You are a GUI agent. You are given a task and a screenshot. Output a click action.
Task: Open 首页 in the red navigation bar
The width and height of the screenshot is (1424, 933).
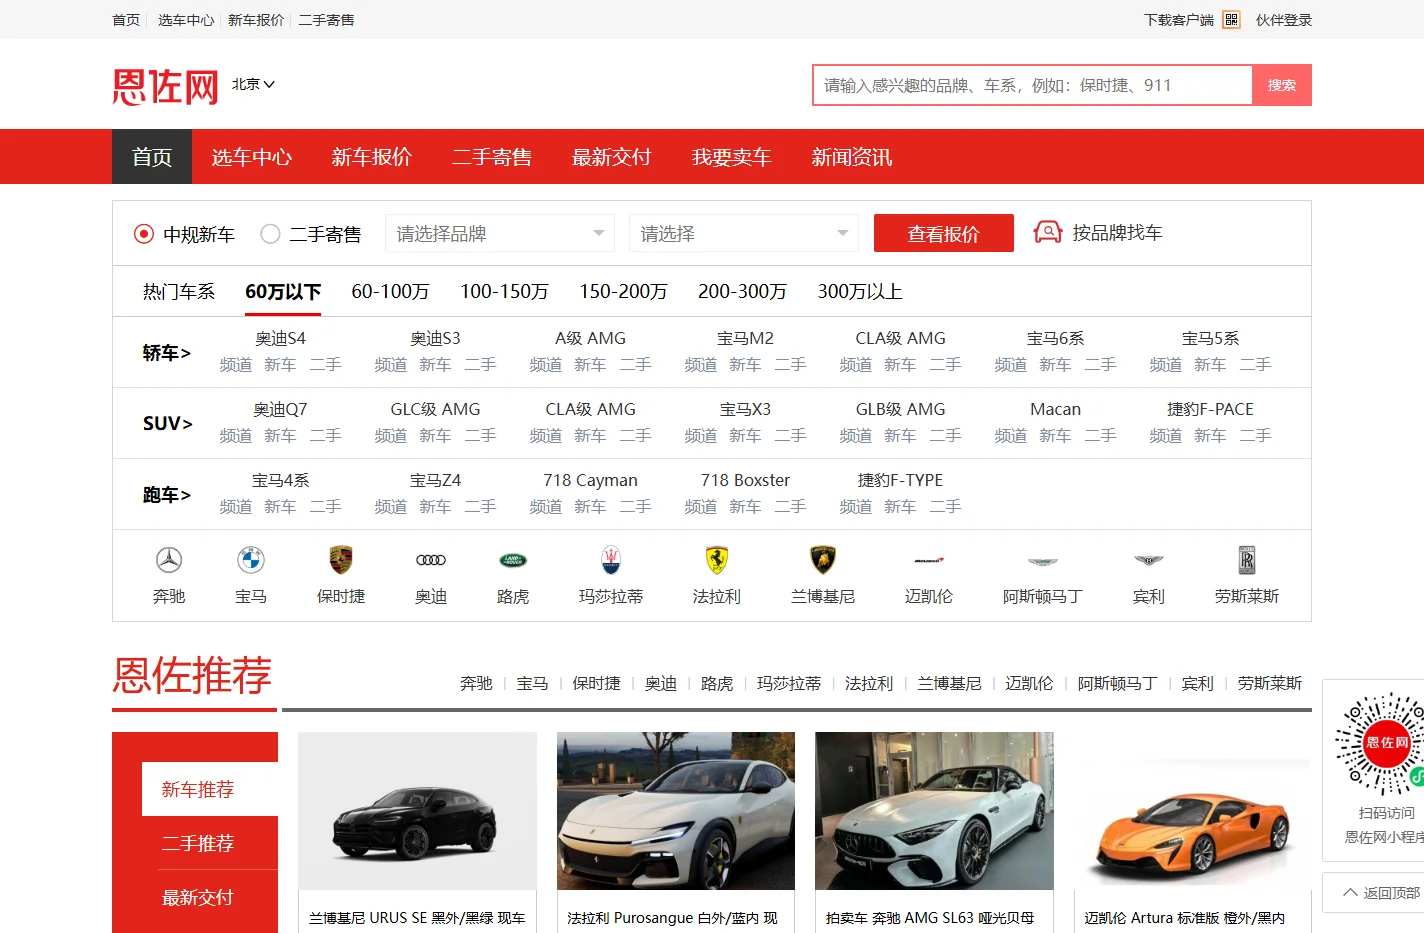[x=152, y=157]
